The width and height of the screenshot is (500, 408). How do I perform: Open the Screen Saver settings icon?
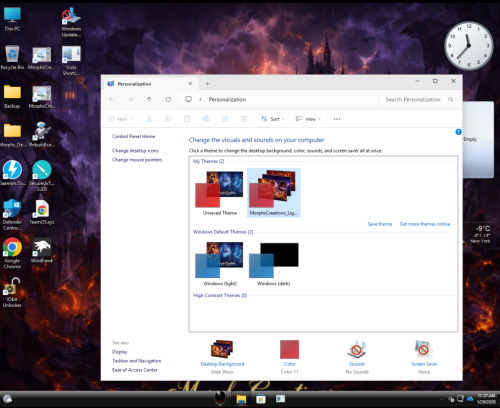pos(424,349)
